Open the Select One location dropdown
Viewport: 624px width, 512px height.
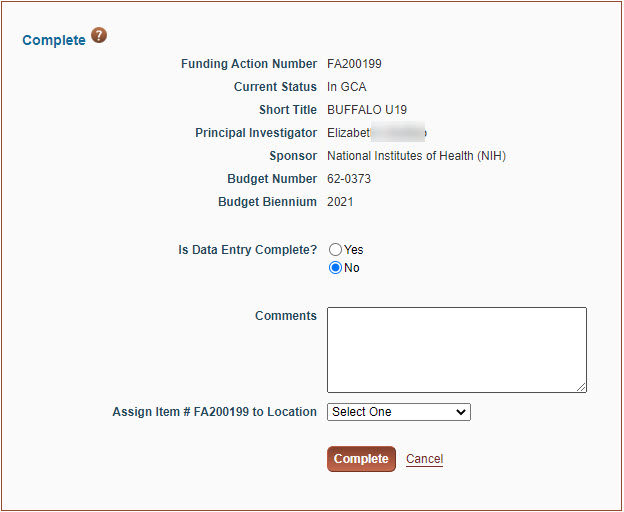(399, 412)
